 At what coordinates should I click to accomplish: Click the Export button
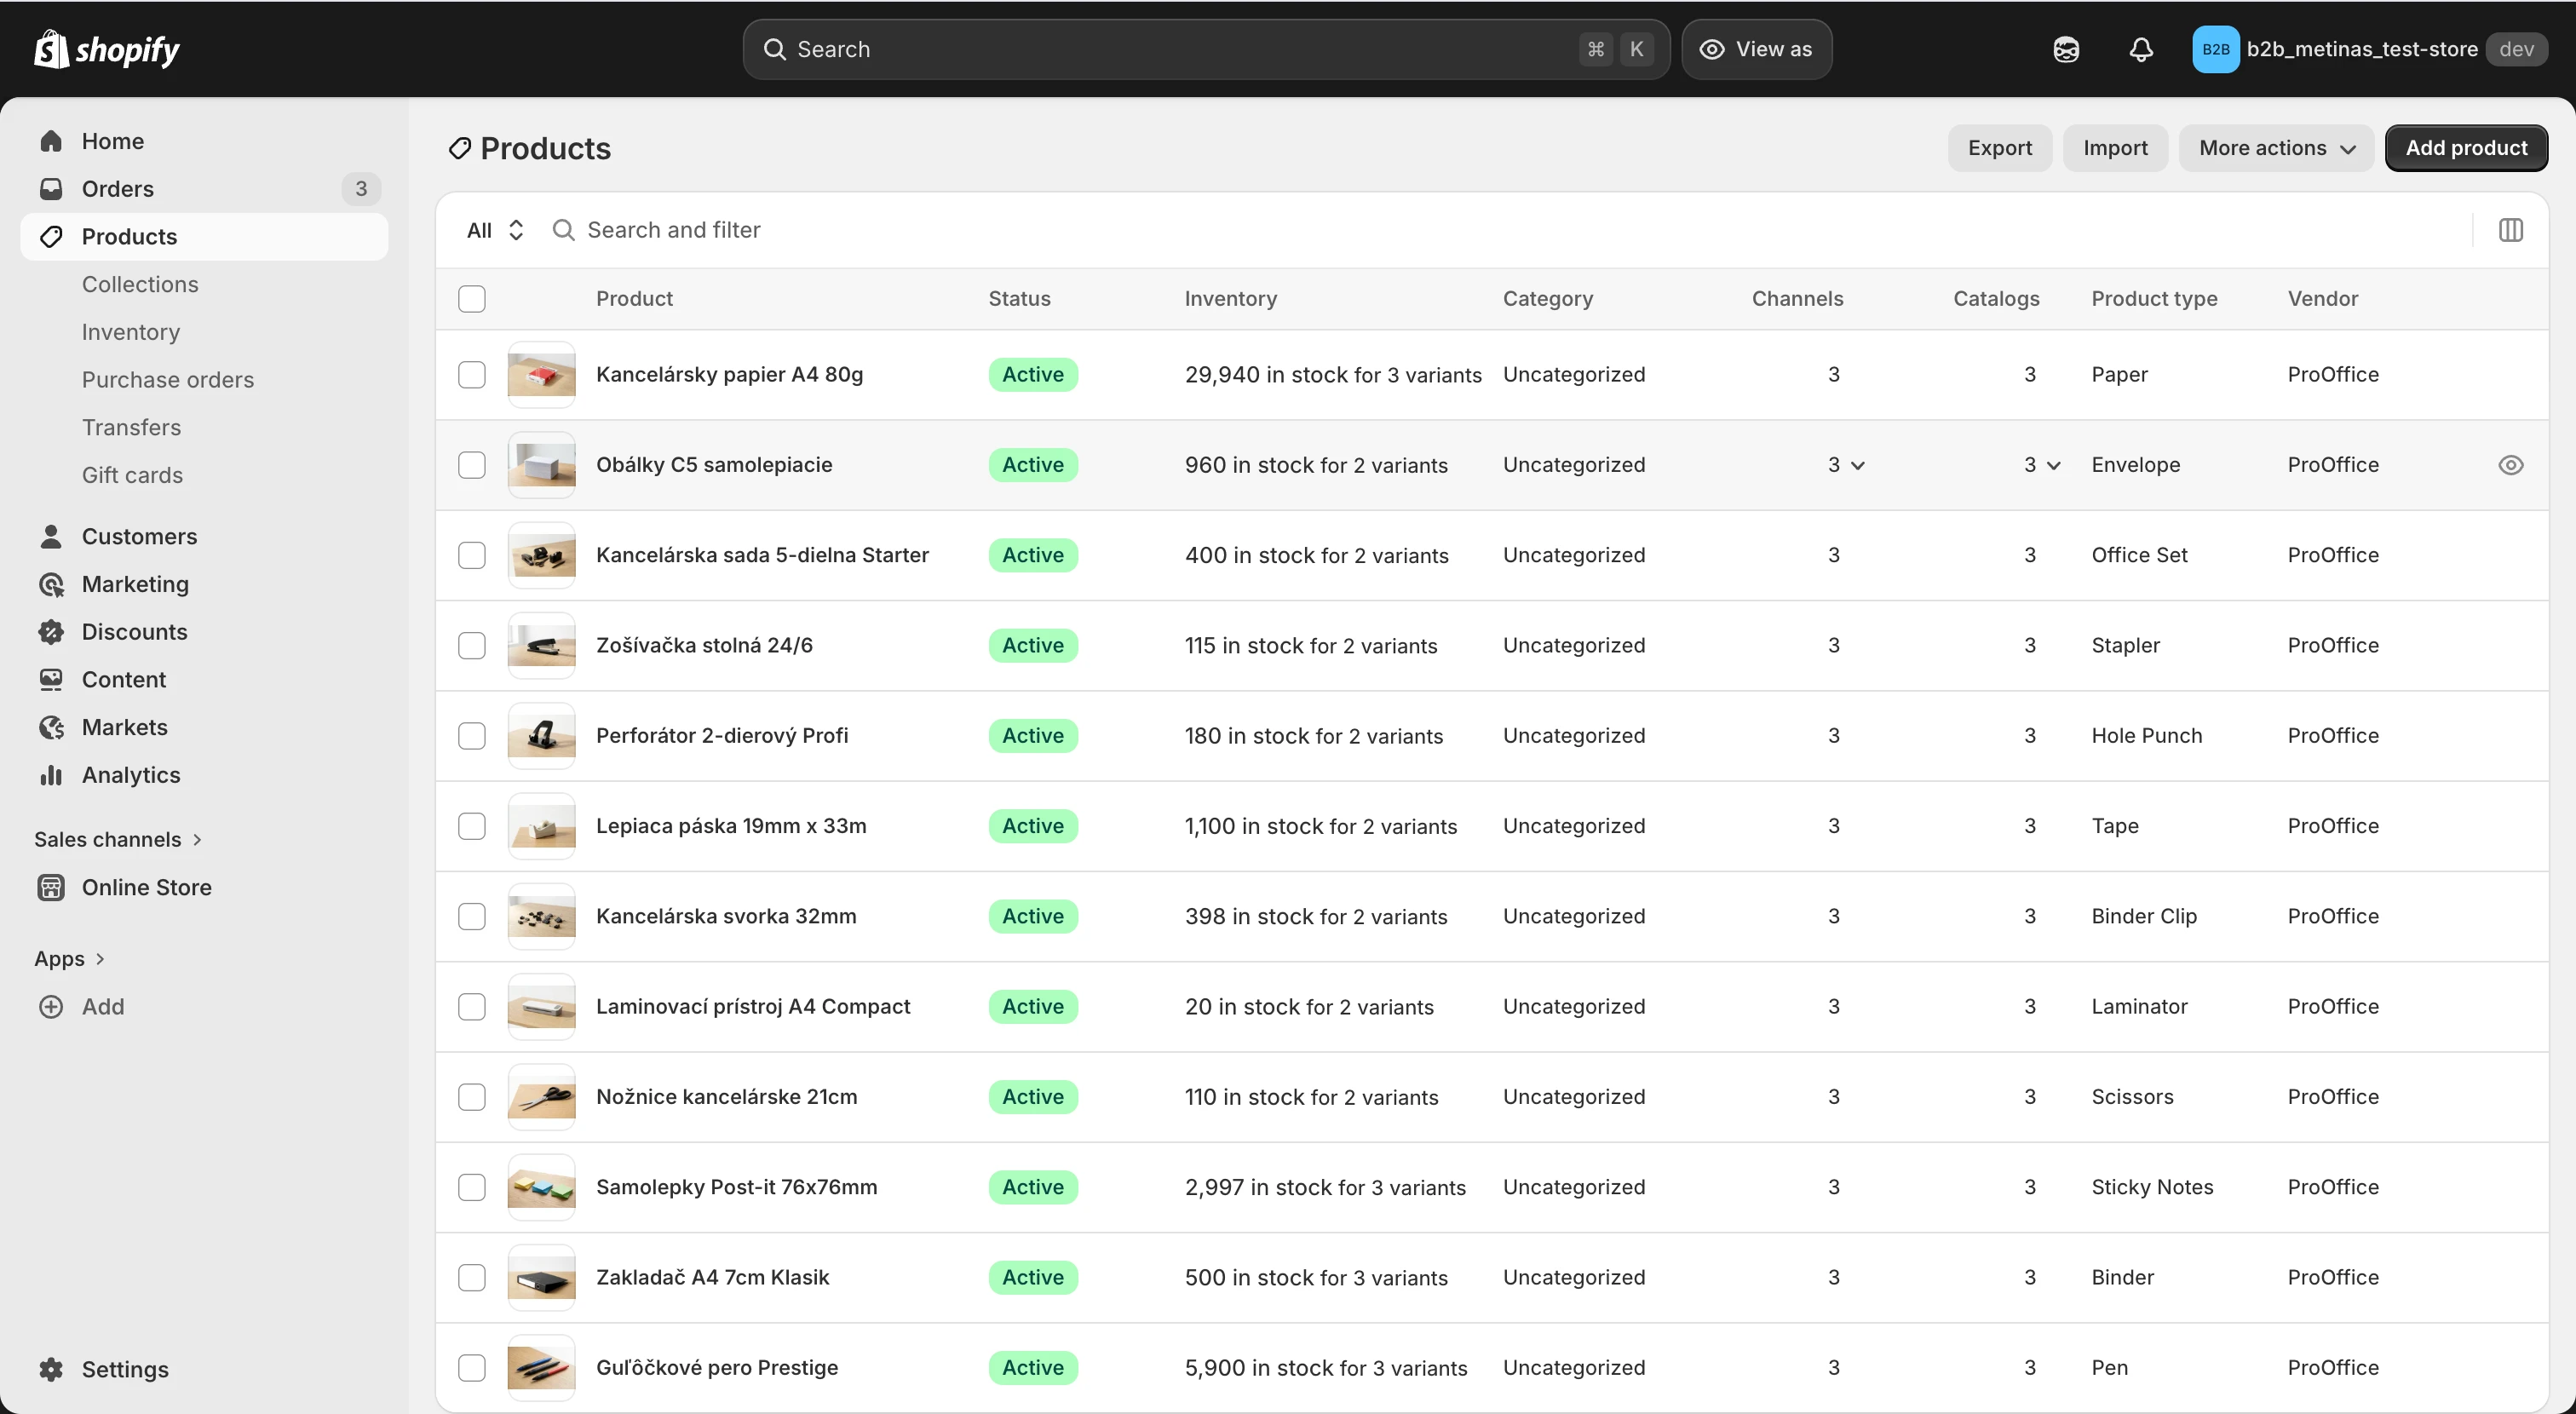2000,148
